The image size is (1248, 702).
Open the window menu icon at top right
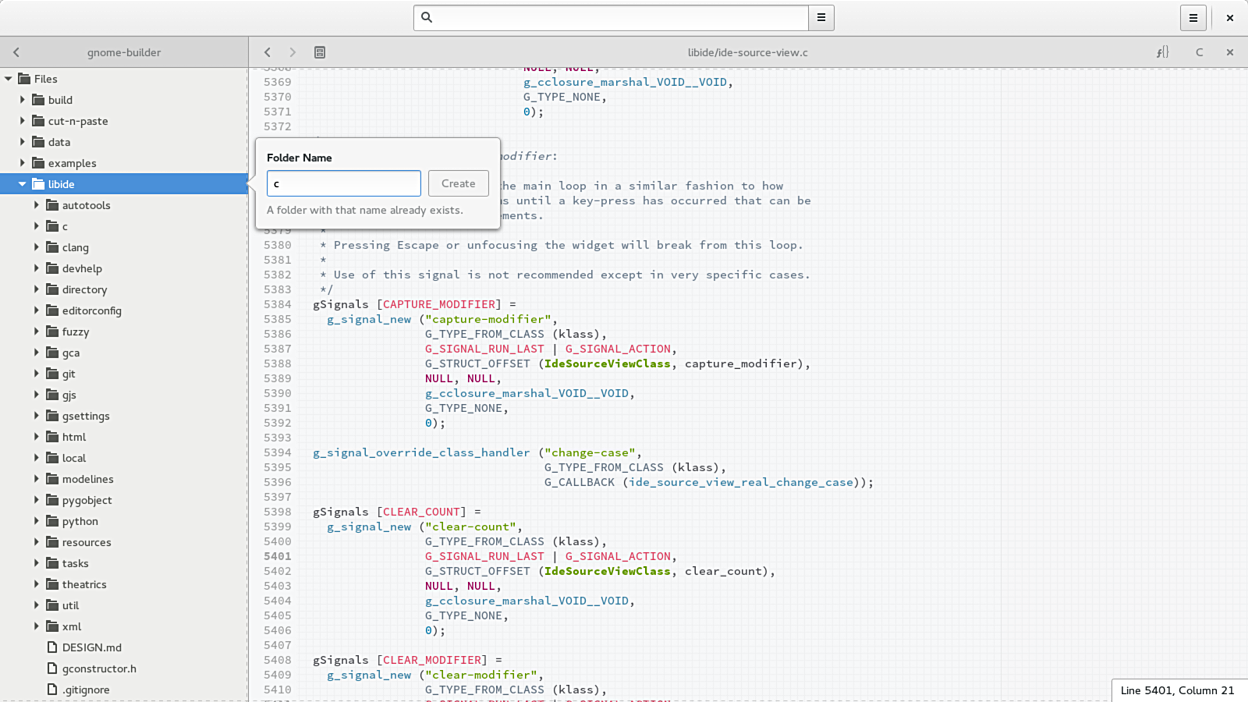[1193, 17]
